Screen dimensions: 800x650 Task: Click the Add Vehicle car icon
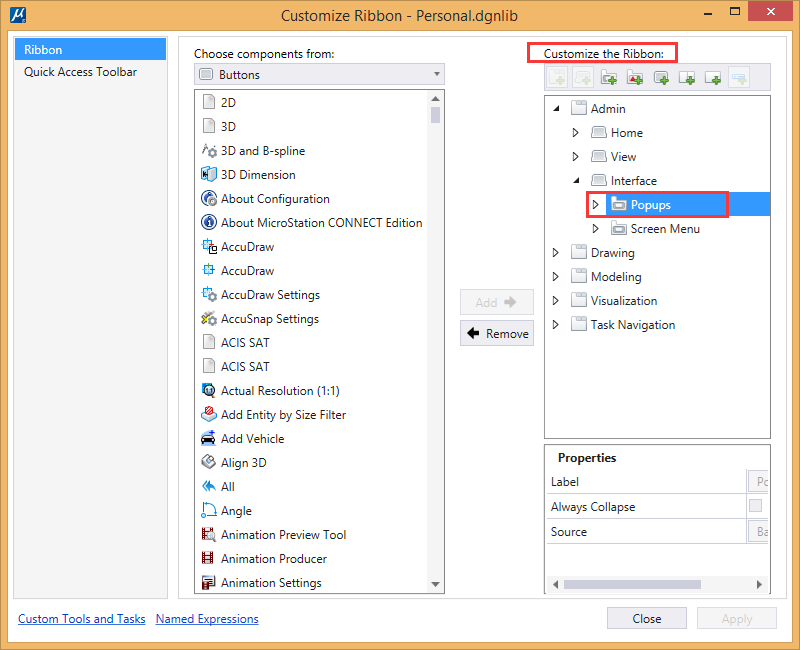(209, 438)
